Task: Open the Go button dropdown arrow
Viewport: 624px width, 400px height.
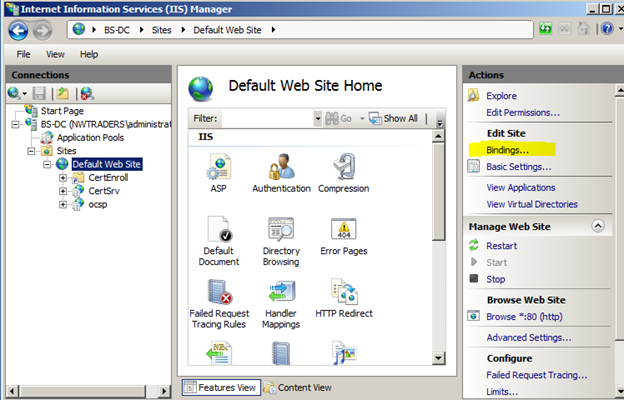Action: pos(362,119)
